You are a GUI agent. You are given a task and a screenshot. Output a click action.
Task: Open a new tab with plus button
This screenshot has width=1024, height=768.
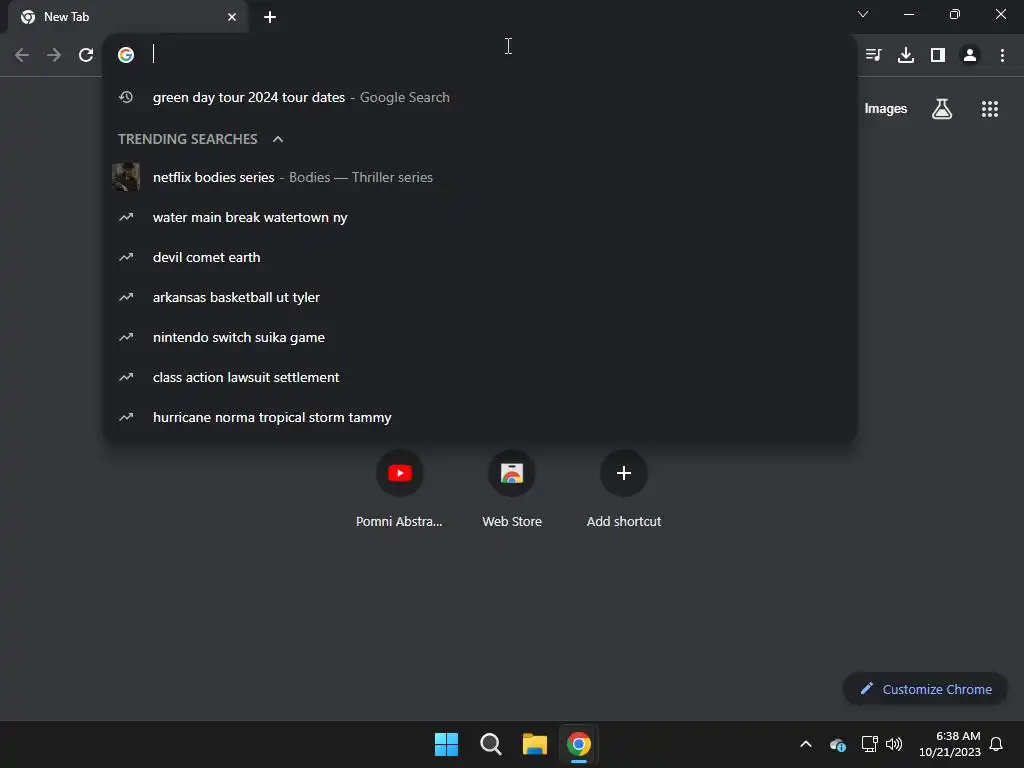tap(270, 17)
